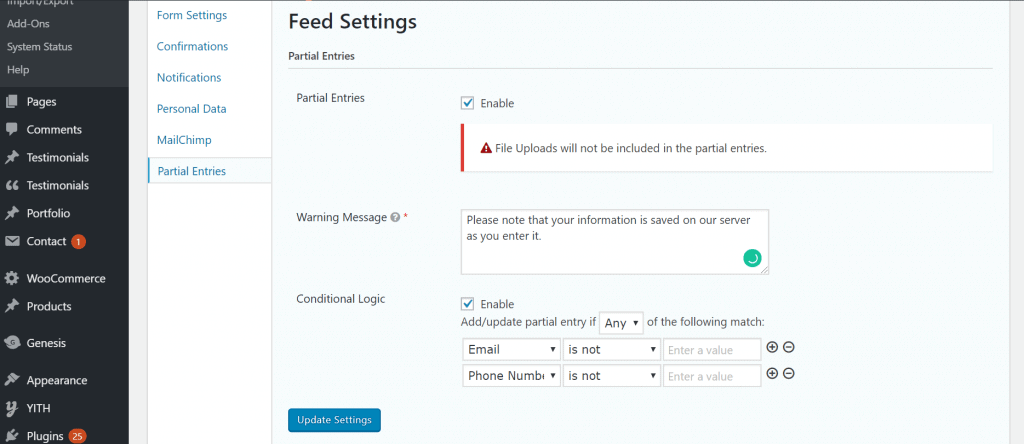The height and width of the screenshot is (444, 1024).
Task: Open the Notifications tab
Action: [189, 78]
